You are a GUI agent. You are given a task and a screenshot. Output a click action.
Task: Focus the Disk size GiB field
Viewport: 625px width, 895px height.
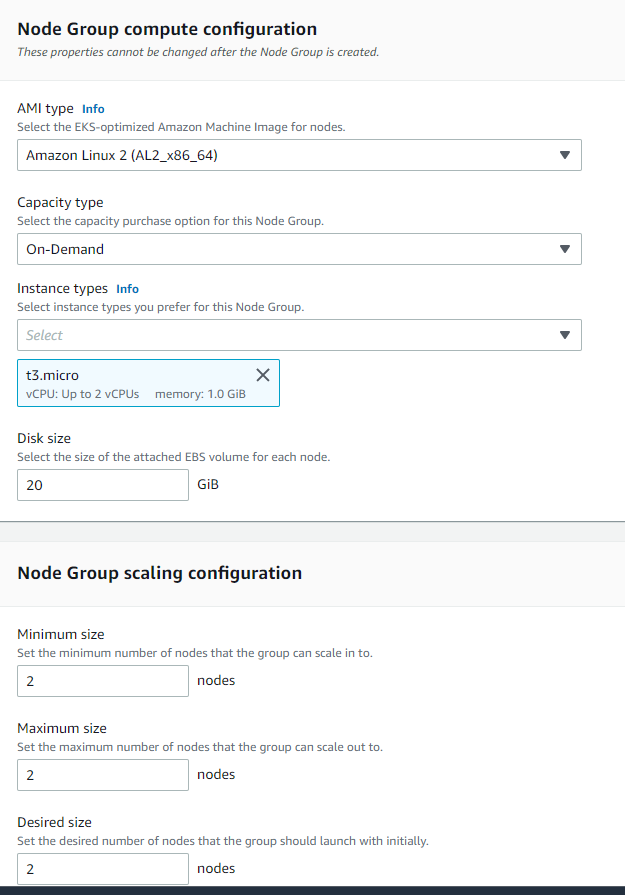click(x=103, y=485)
